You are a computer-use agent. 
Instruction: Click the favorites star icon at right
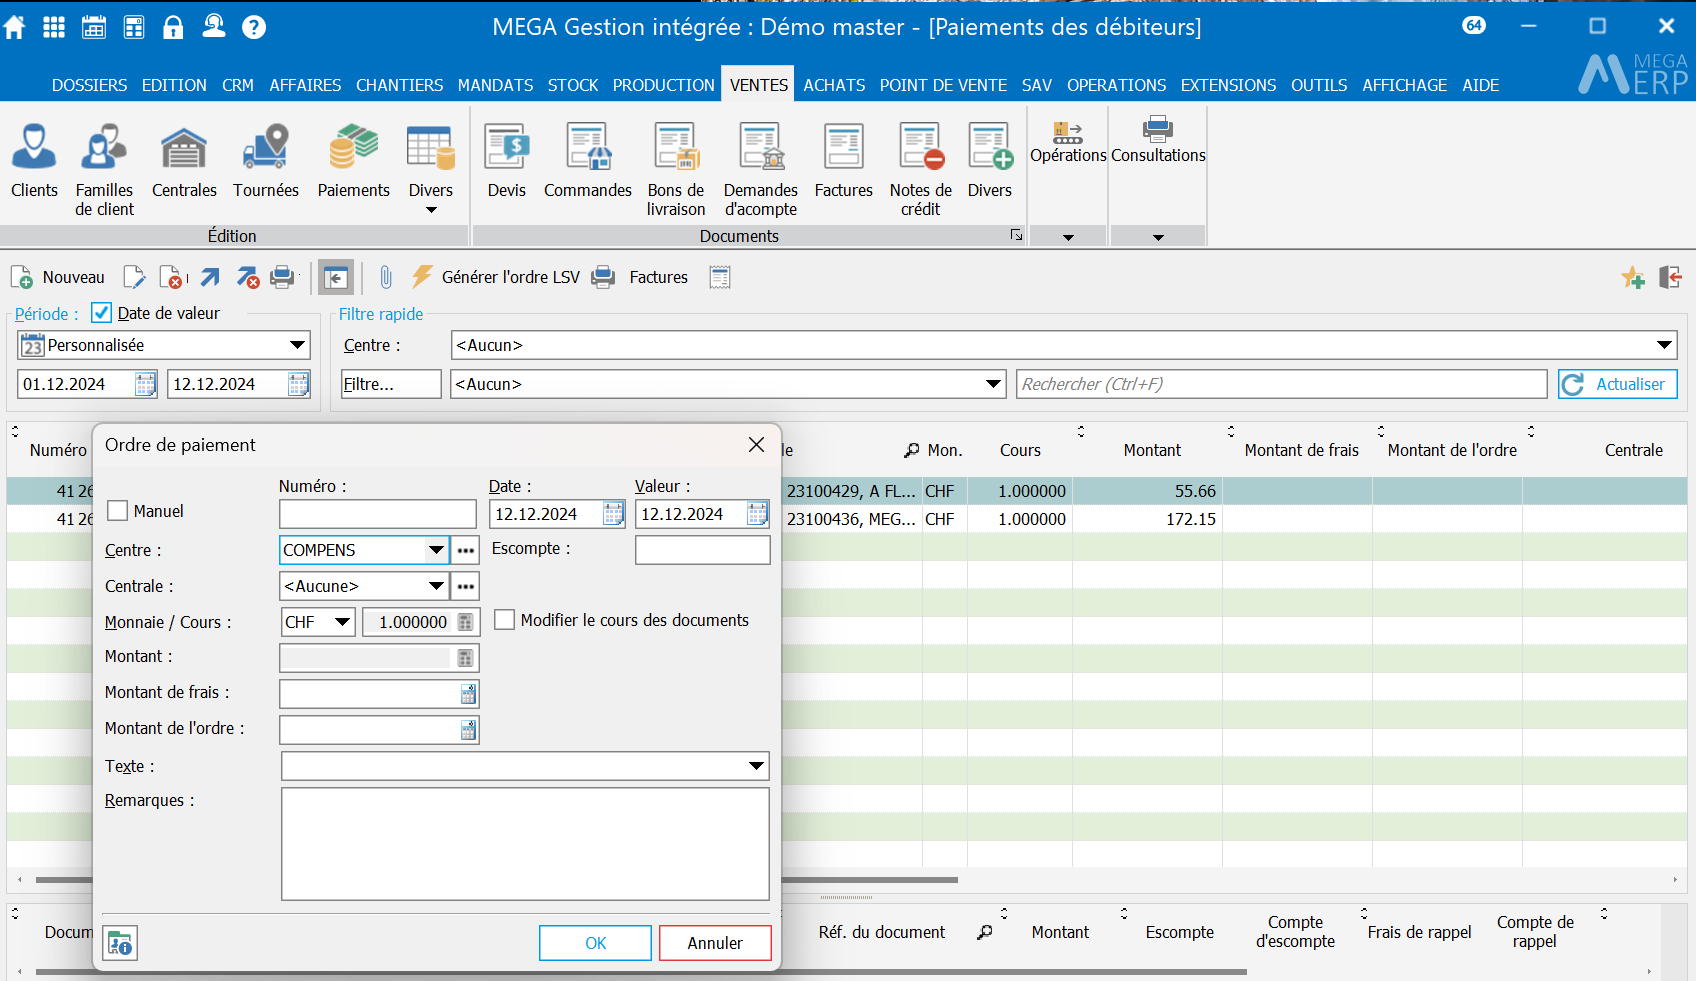click(x=1633, y=277)
